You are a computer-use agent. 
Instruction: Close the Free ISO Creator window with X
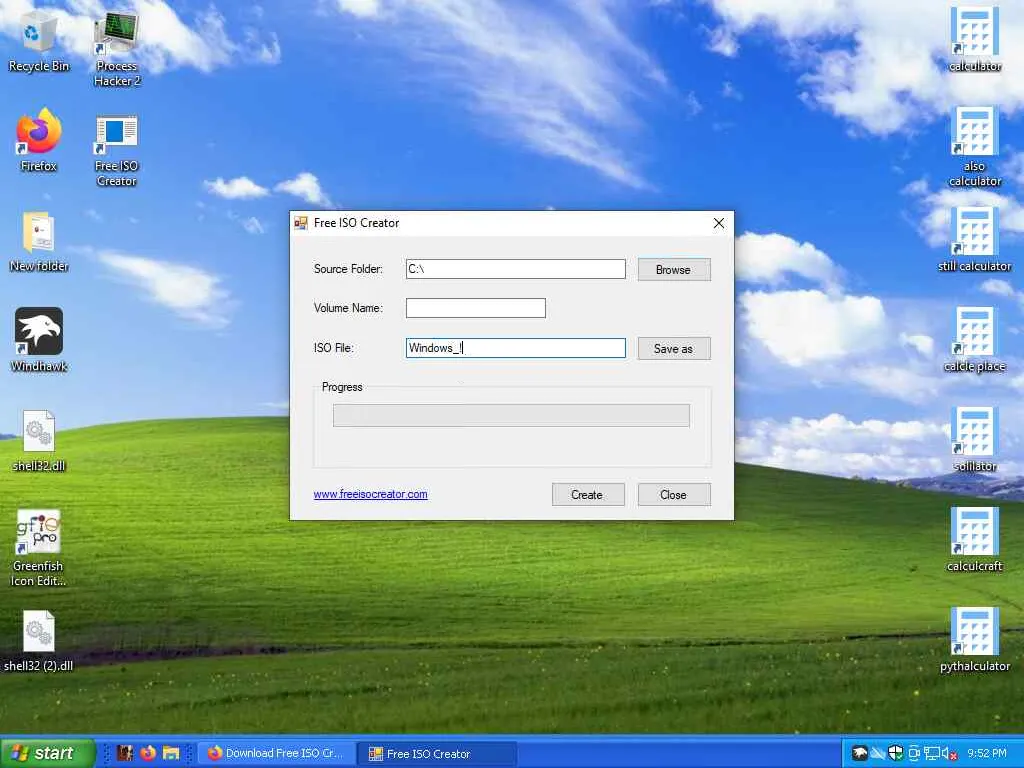(719, 223)
